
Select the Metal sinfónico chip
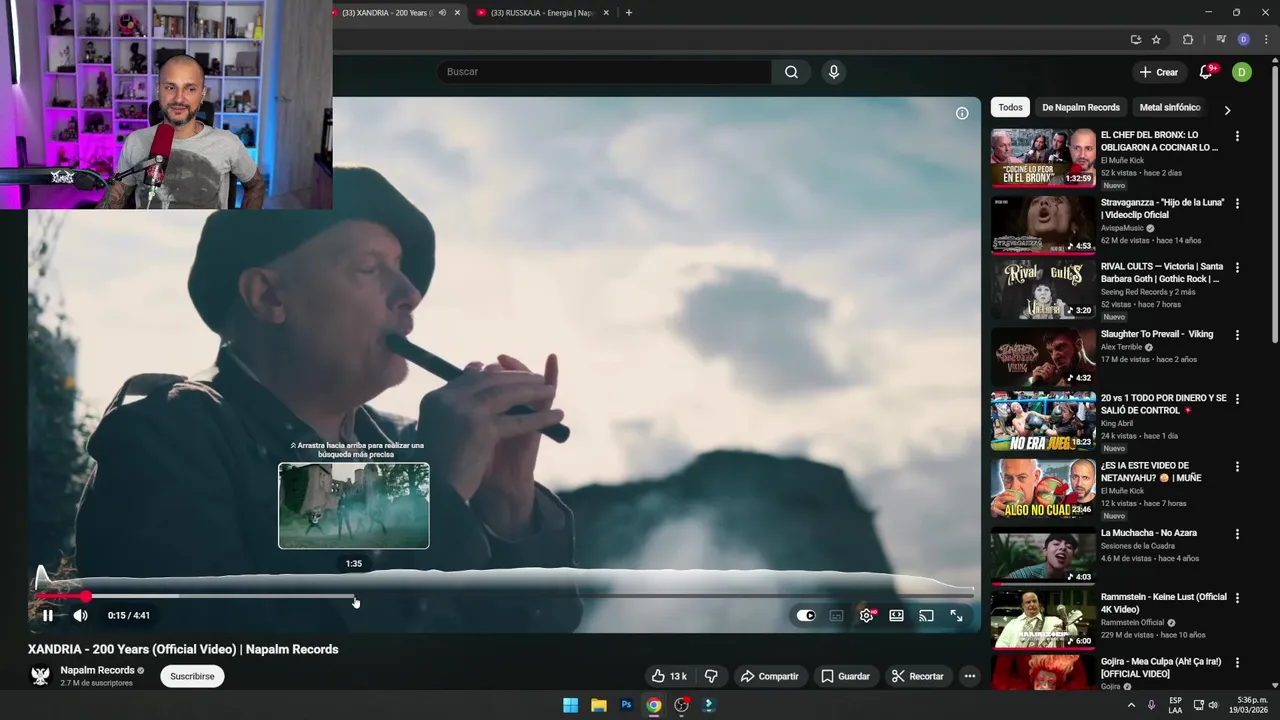pyautogui.click(x=1170, y=107)
